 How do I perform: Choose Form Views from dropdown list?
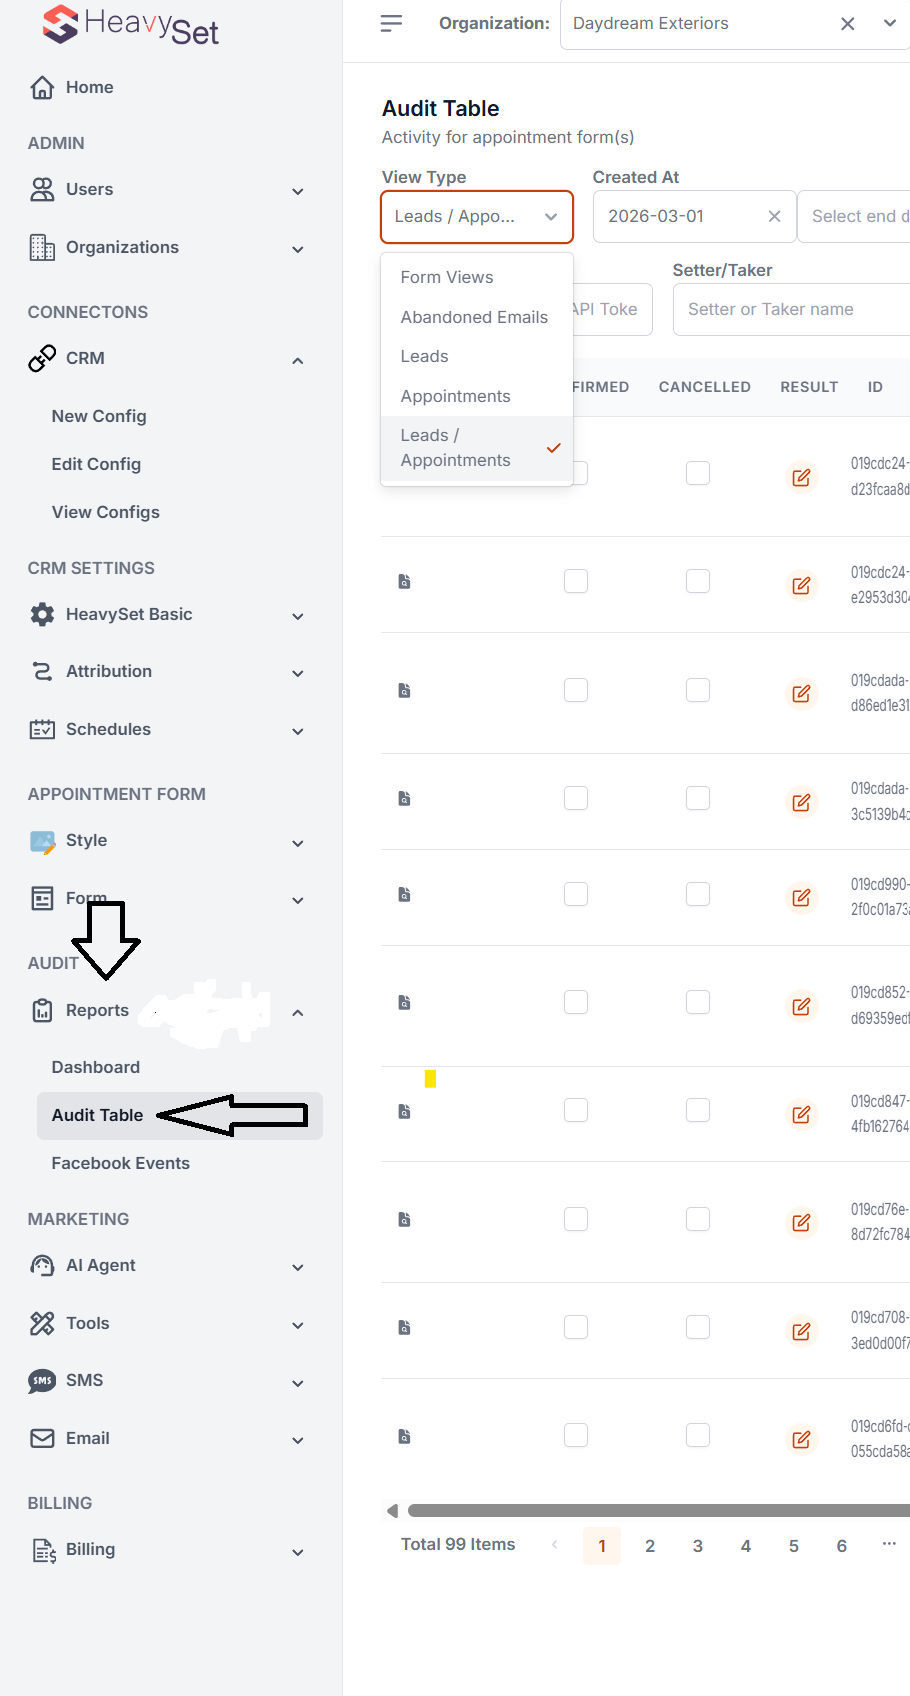point(447,277)
